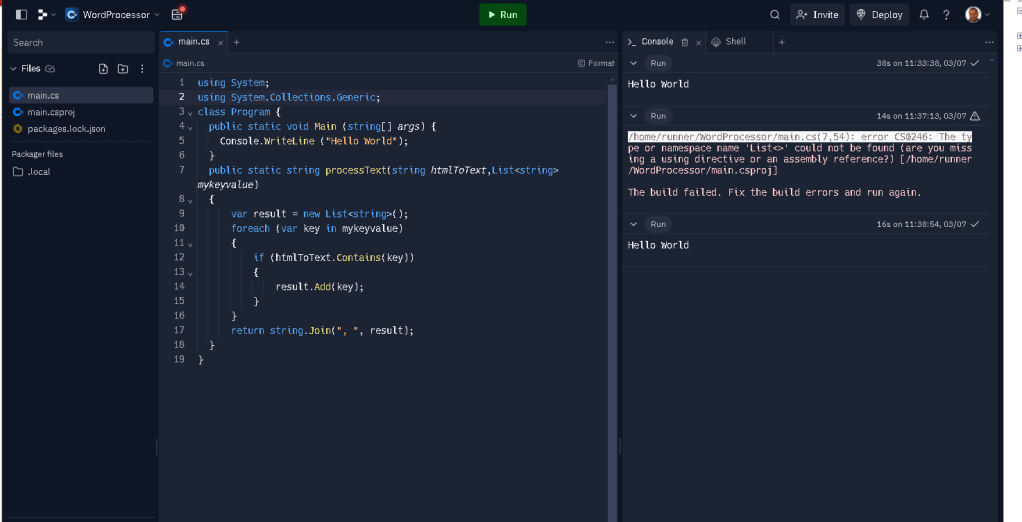The width and height of the screenshot is (1022, 522).
Task: Open the .local folder
Action: pos(81,171)
